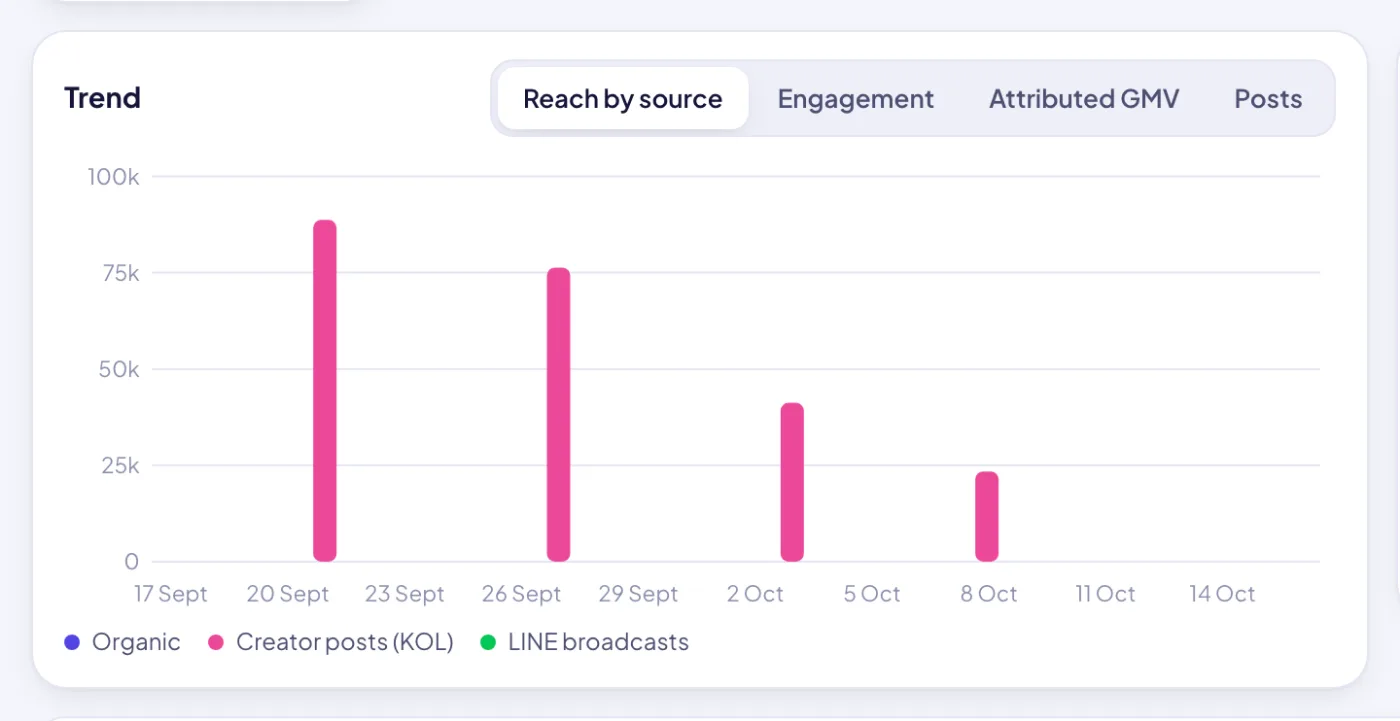Click the pink Creator posts legend dot

(x=215, y=642)
